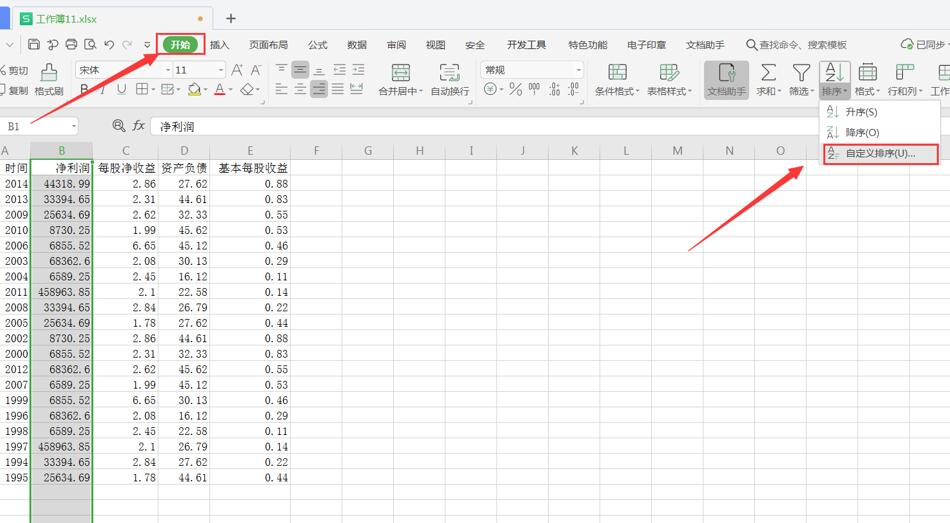Viewport: 950px width, 523px height.
Task: Click the 筛选 filter funnel icon
Action: tap(801, 73)
